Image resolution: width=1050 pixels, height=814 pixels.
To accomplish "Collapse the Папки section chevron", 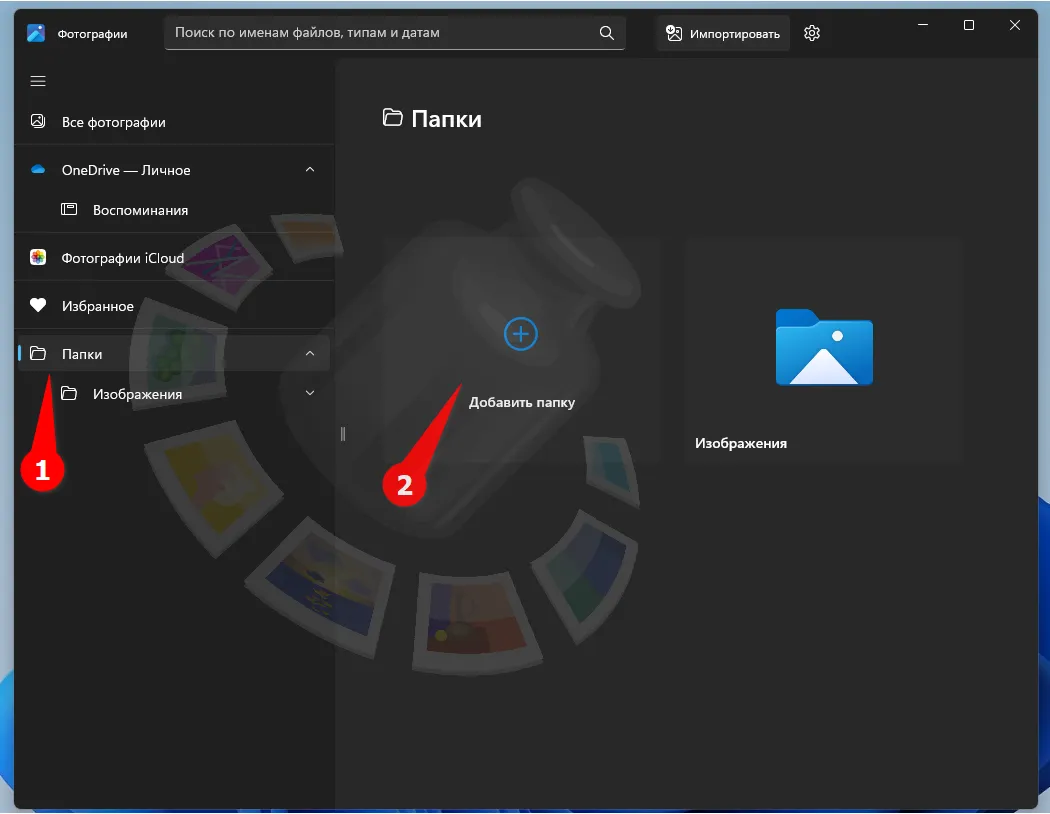I will 310,354.
